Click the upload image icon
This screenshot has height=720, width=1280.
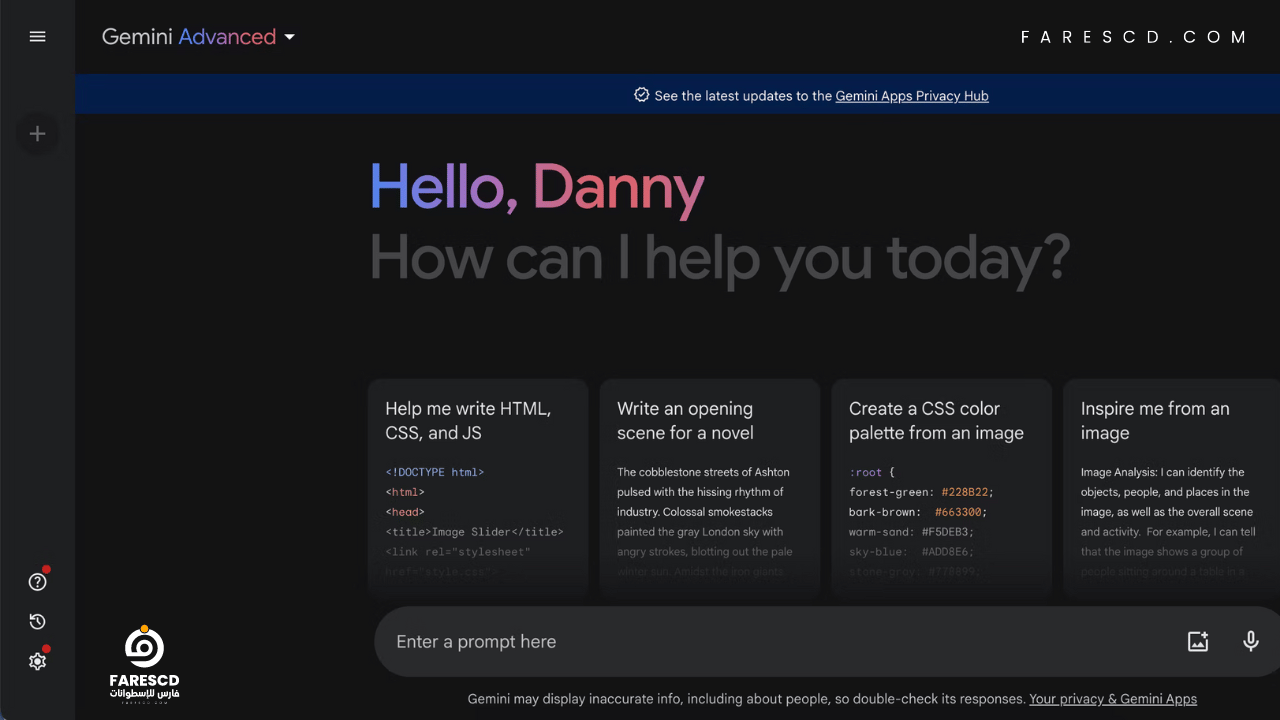point(1198,642)
